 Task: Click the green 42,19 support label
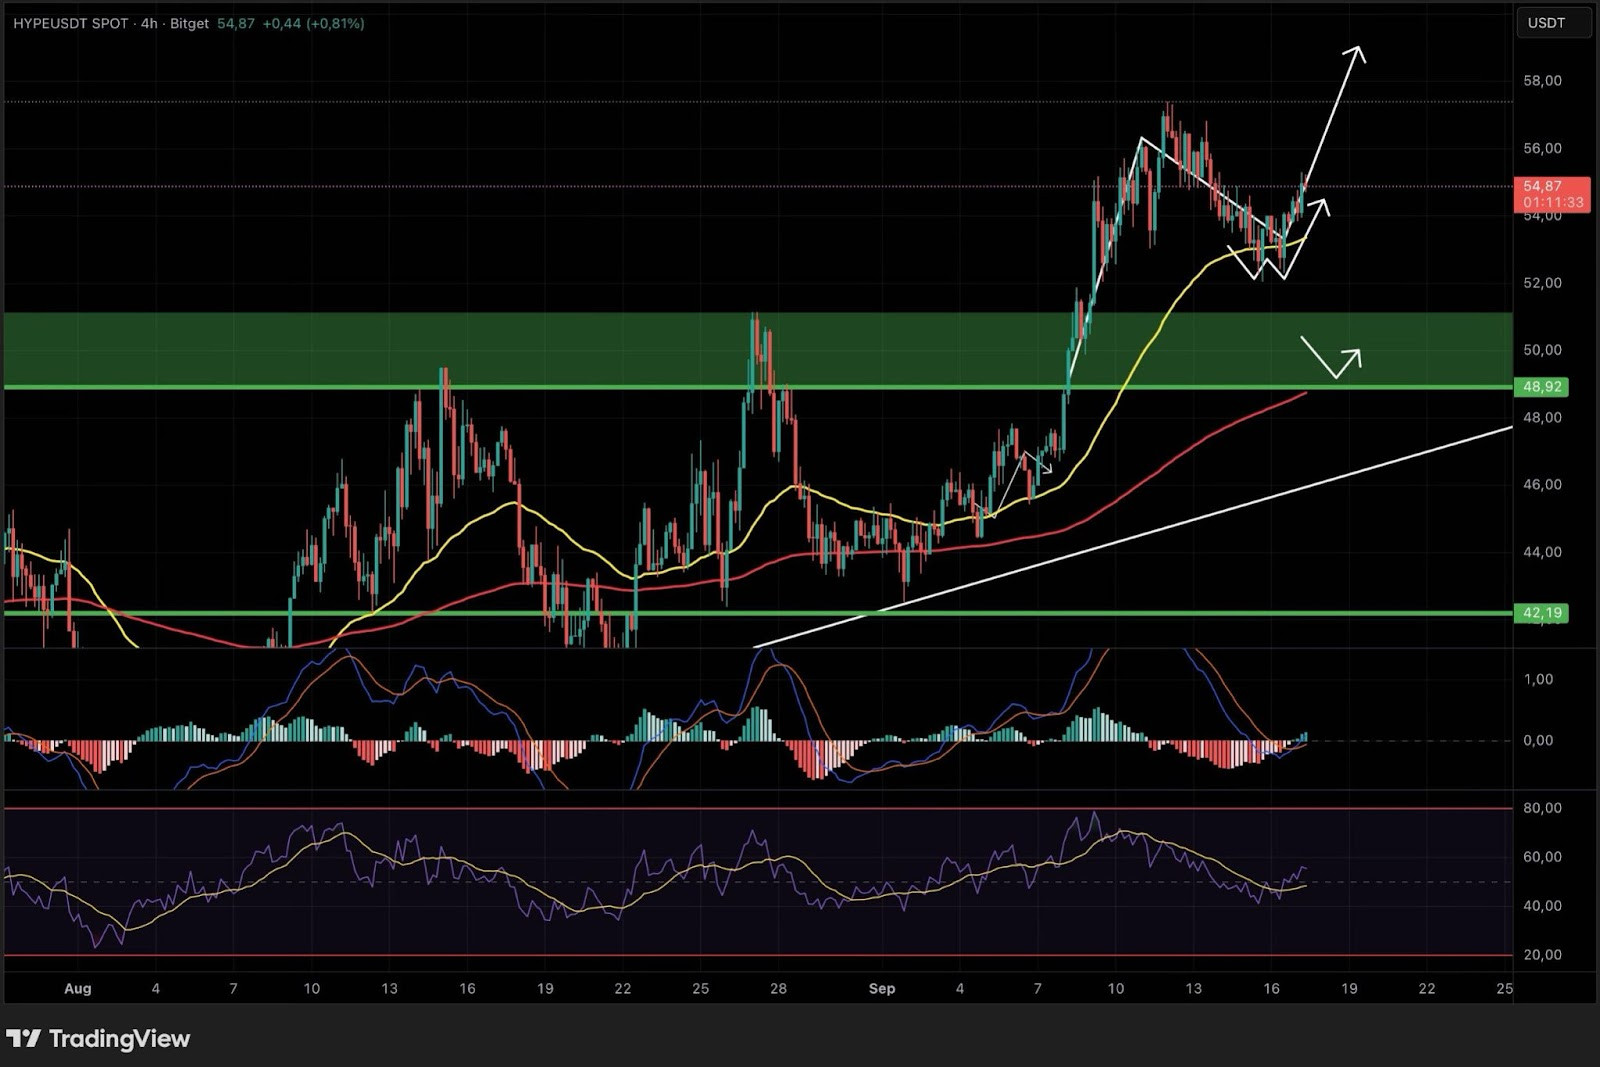(1543, 611)
